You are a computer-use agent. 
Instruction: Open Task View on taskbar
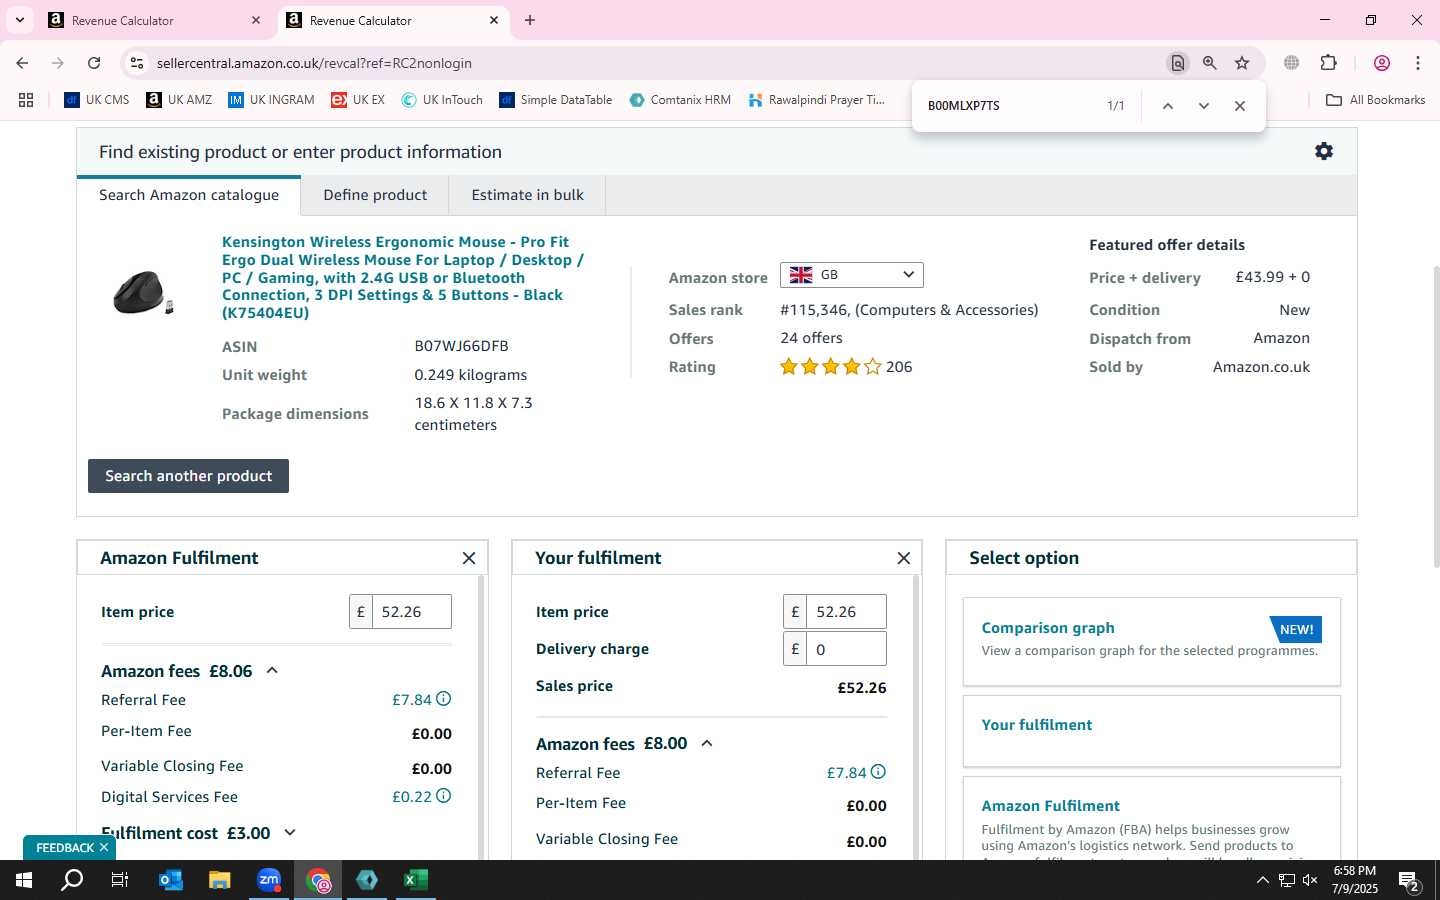[x=120, y=880]
